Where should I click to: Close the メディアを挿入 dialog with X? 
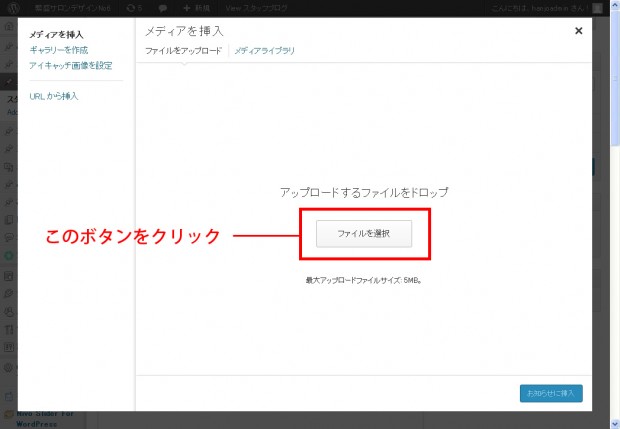tap(578, 31)
